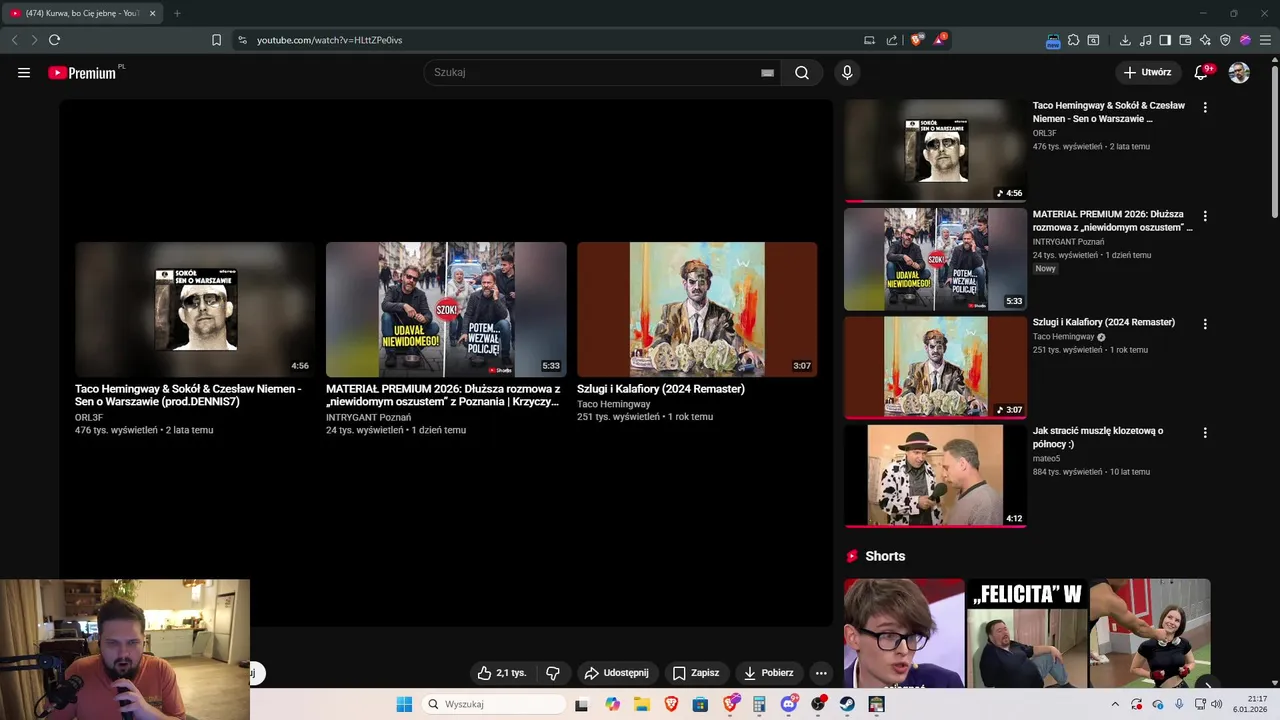Open options for Sen o Warszawie sidebar video
This screenshot has height=720, width=1280.
1205,107
